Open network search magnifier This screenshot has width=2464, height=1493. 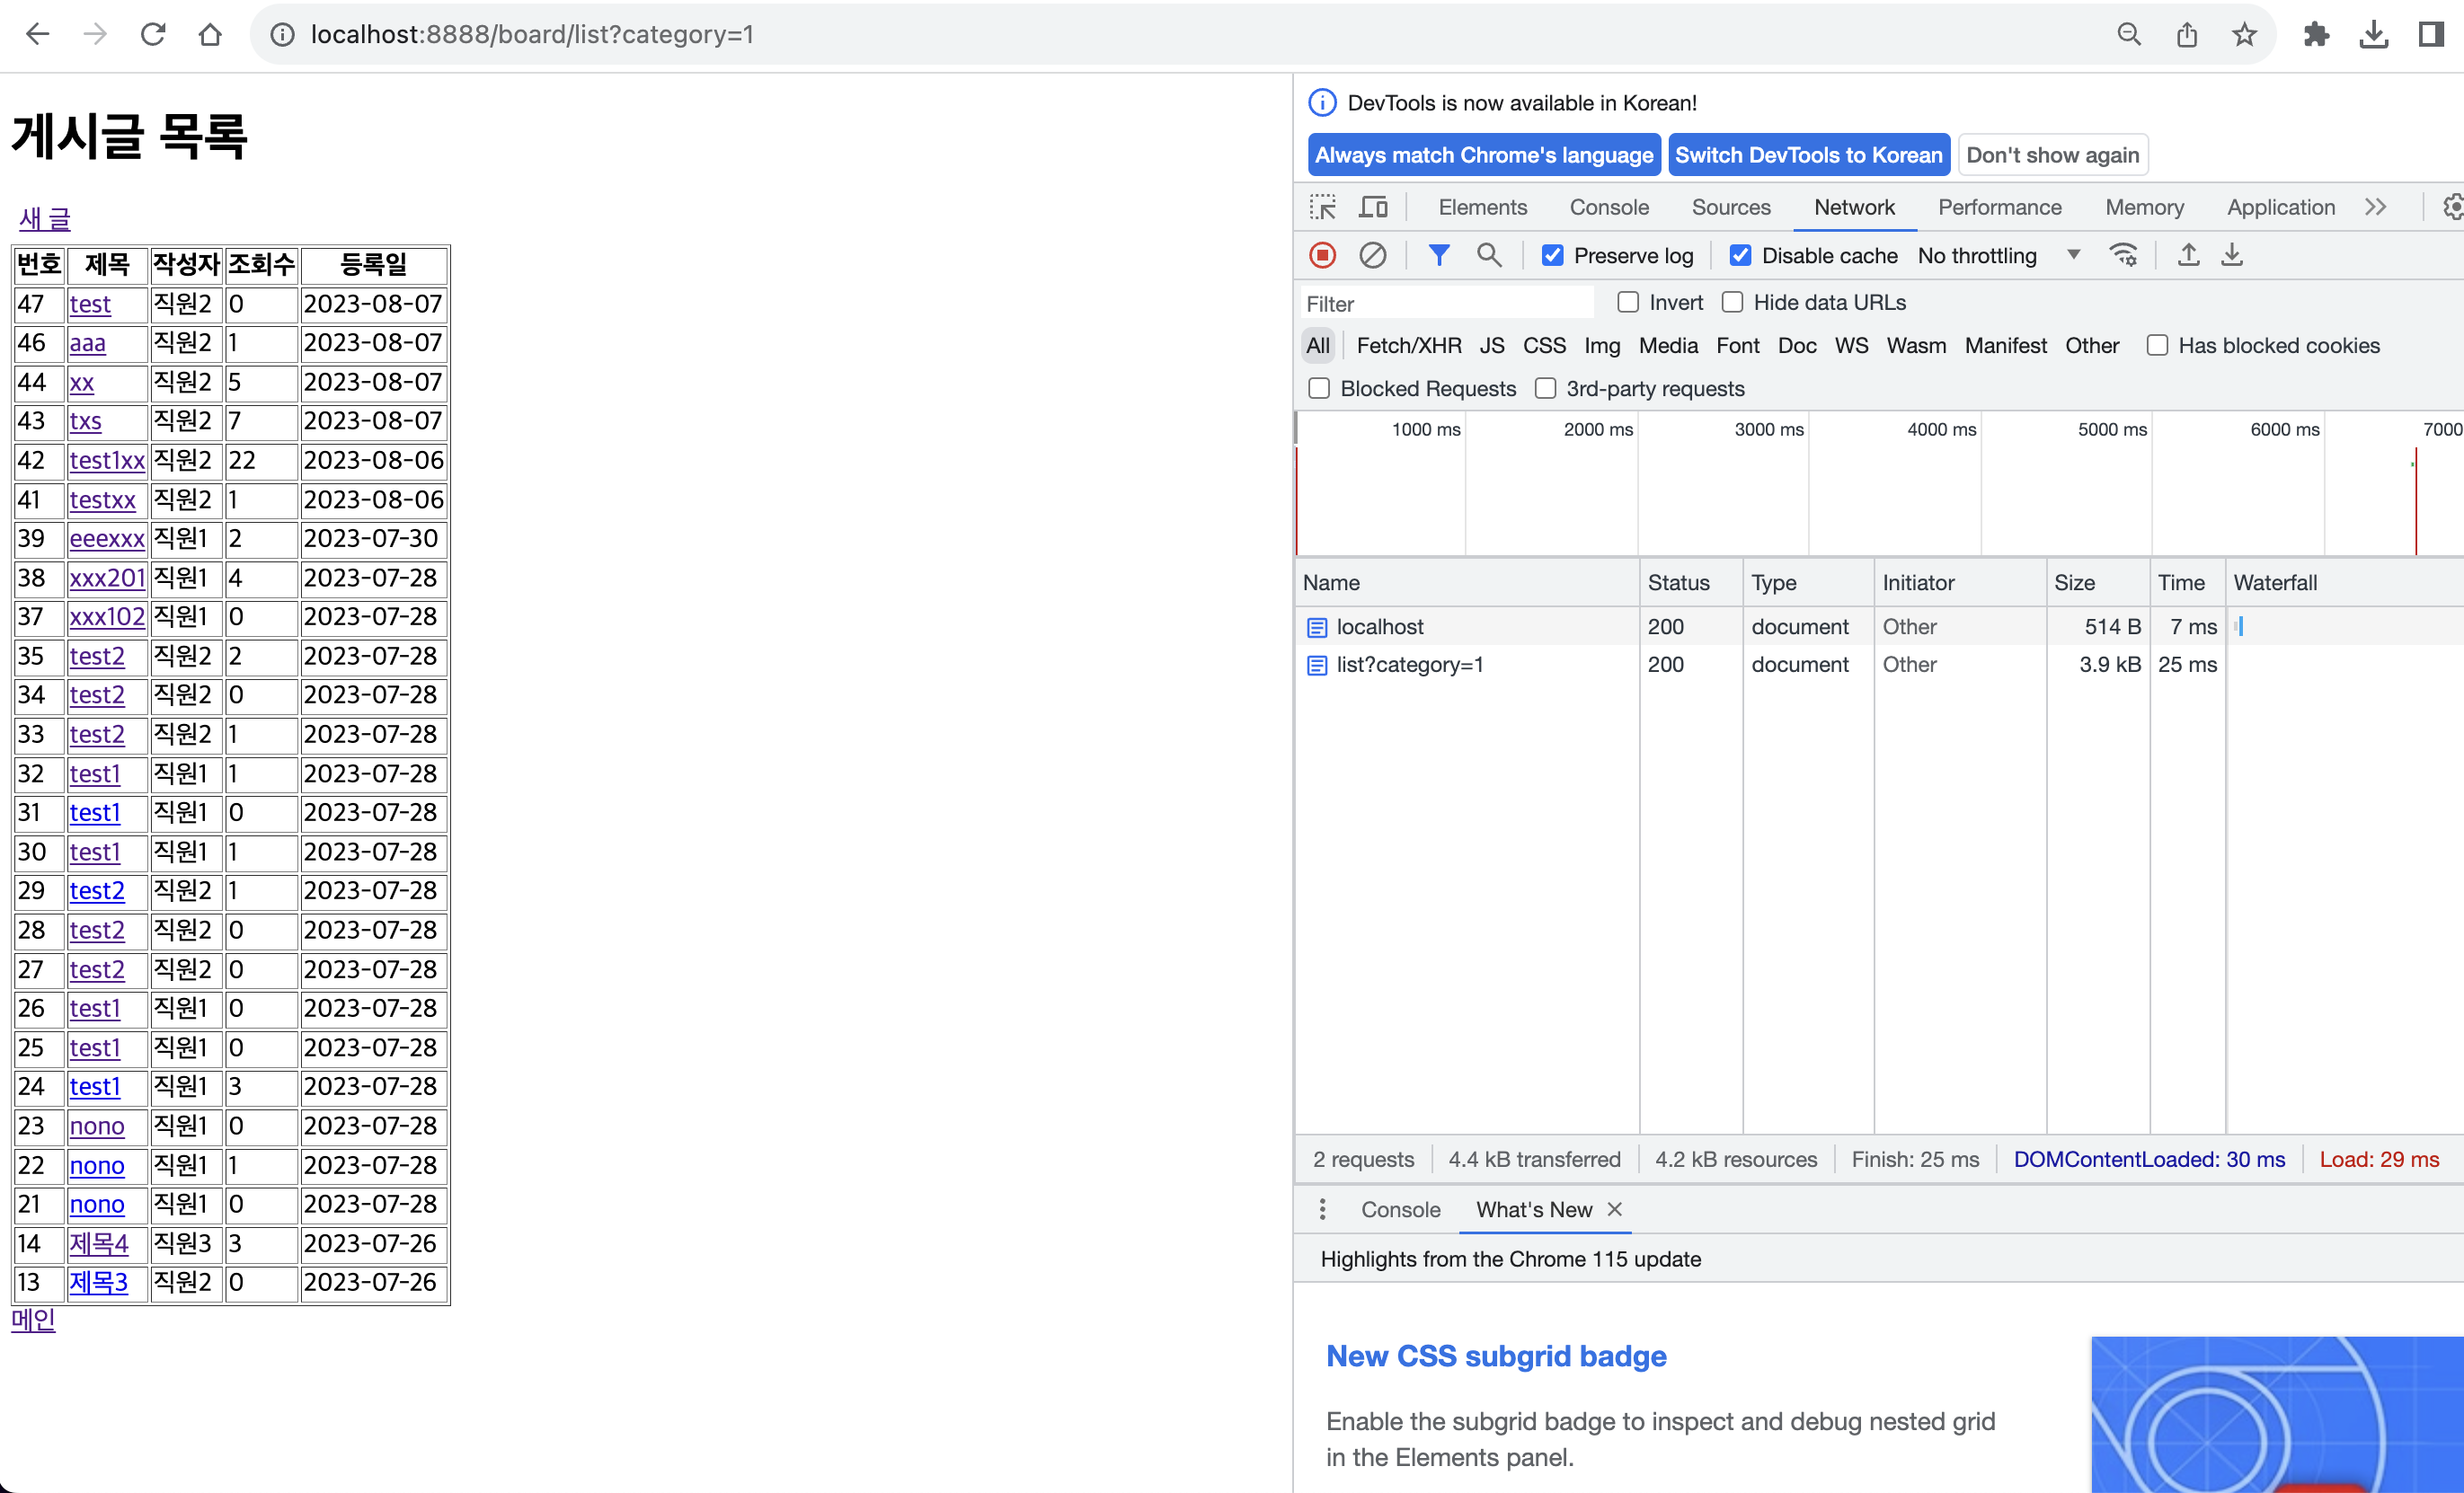[x=1489, y=255]
